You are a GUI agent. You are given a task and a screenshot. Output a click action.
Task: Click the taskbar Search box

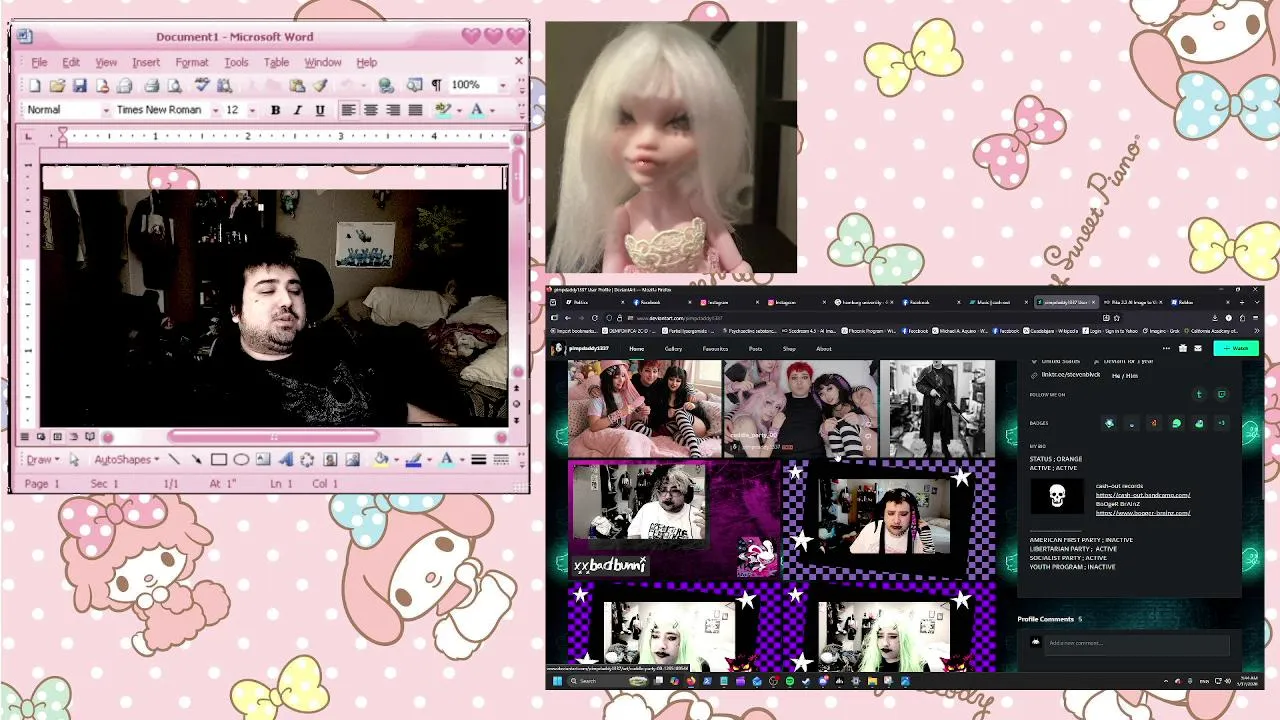coord(610,681)
